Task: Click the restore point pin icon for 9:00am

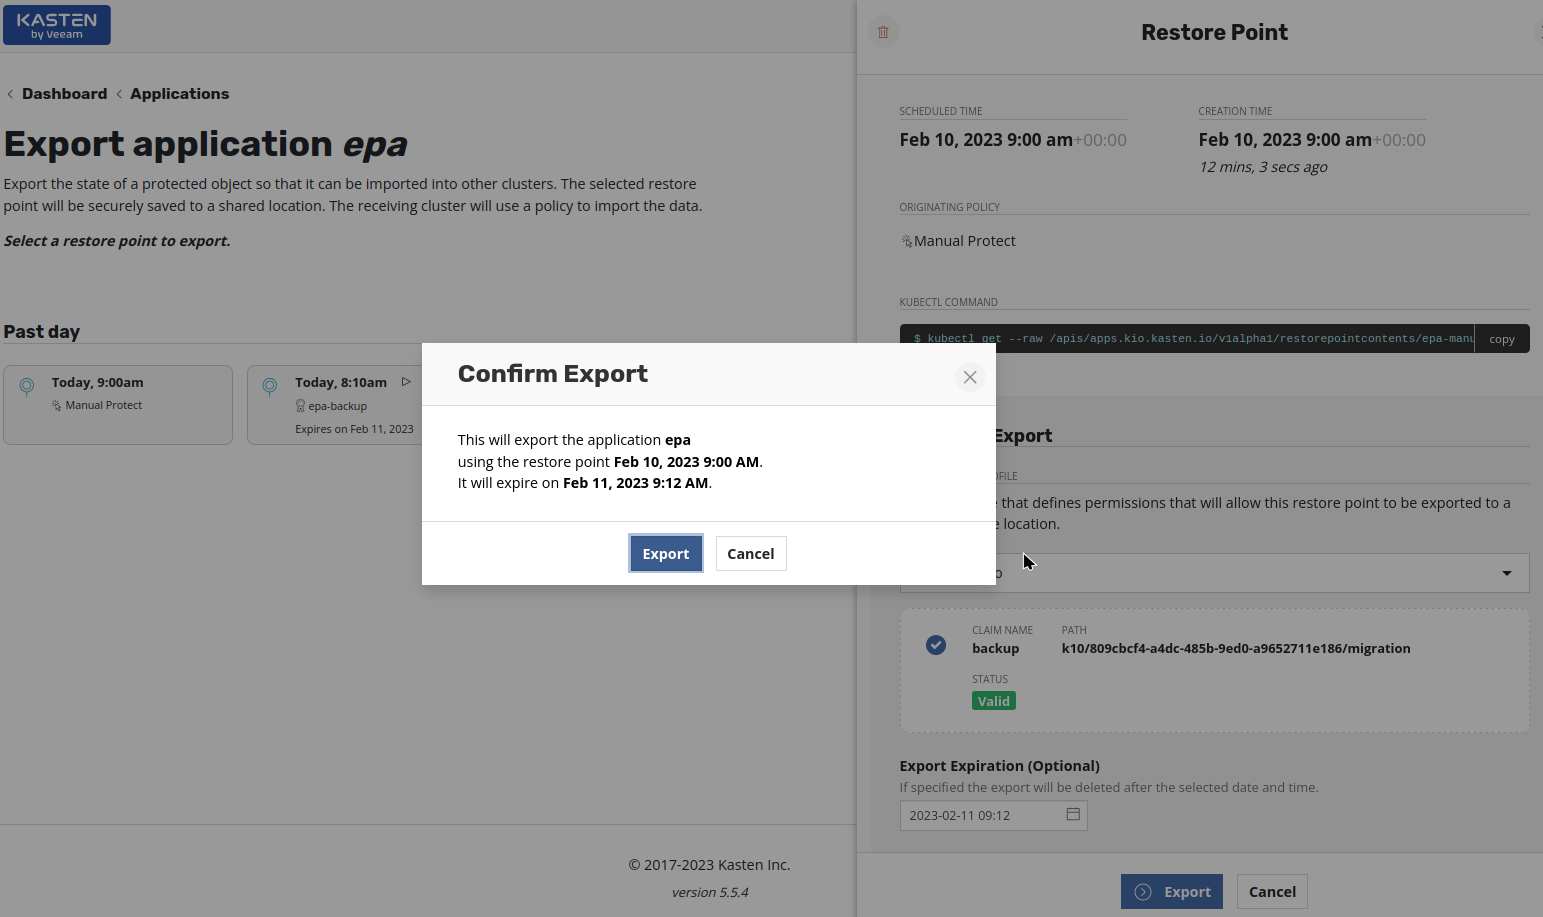Action: coord(27,386)
